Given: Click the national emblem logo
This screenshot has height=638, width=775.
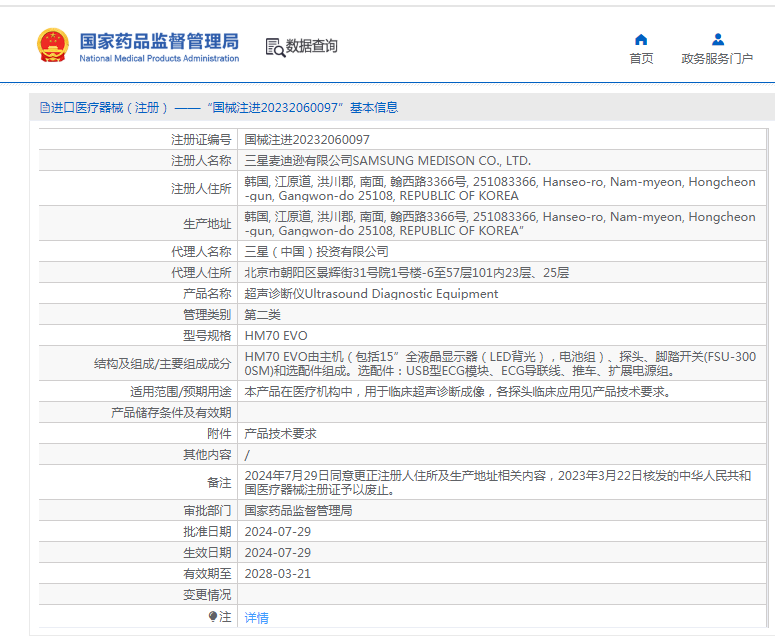Looking at the screenshot, I should coord(53,45).
